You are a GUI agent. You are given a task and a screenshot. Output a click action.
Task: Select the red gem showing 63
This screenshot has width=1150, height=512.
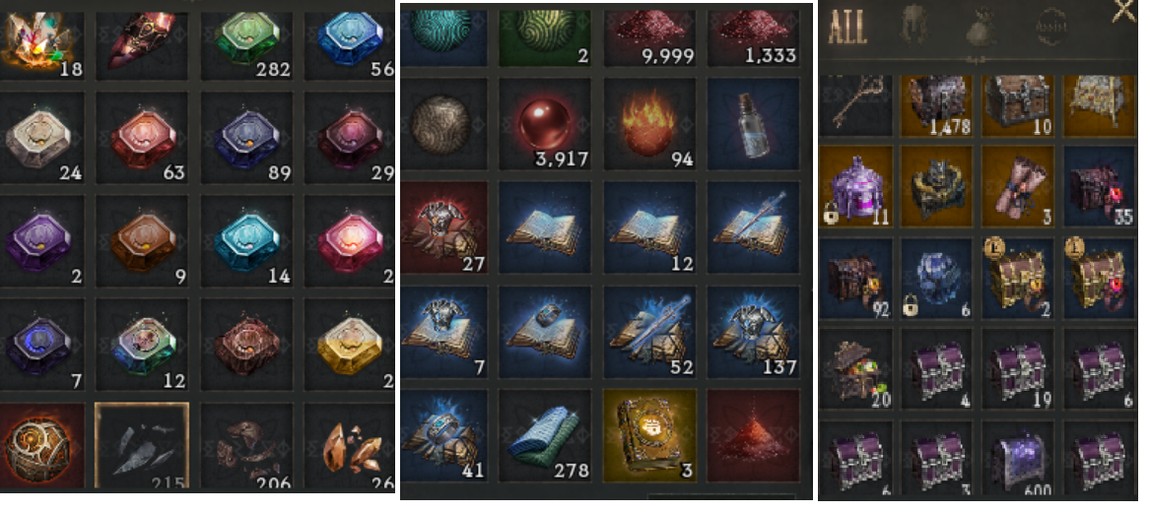(142, 137)
